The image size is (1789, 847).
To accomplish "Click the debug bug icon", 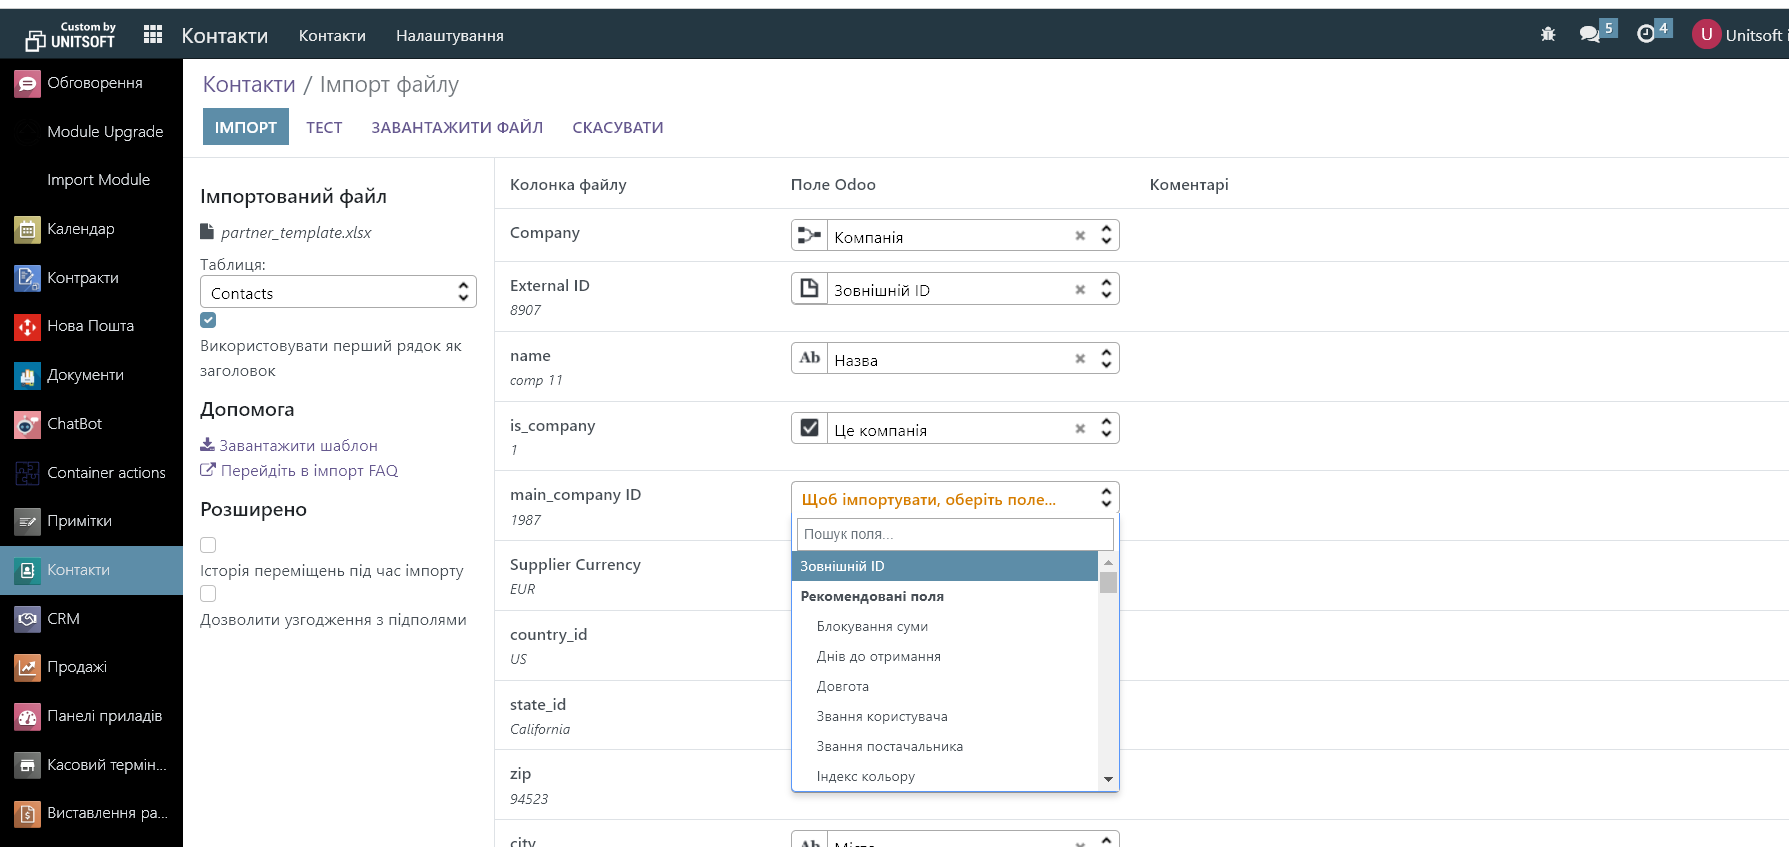I will pyautogui.click(x=1548, y=35).
